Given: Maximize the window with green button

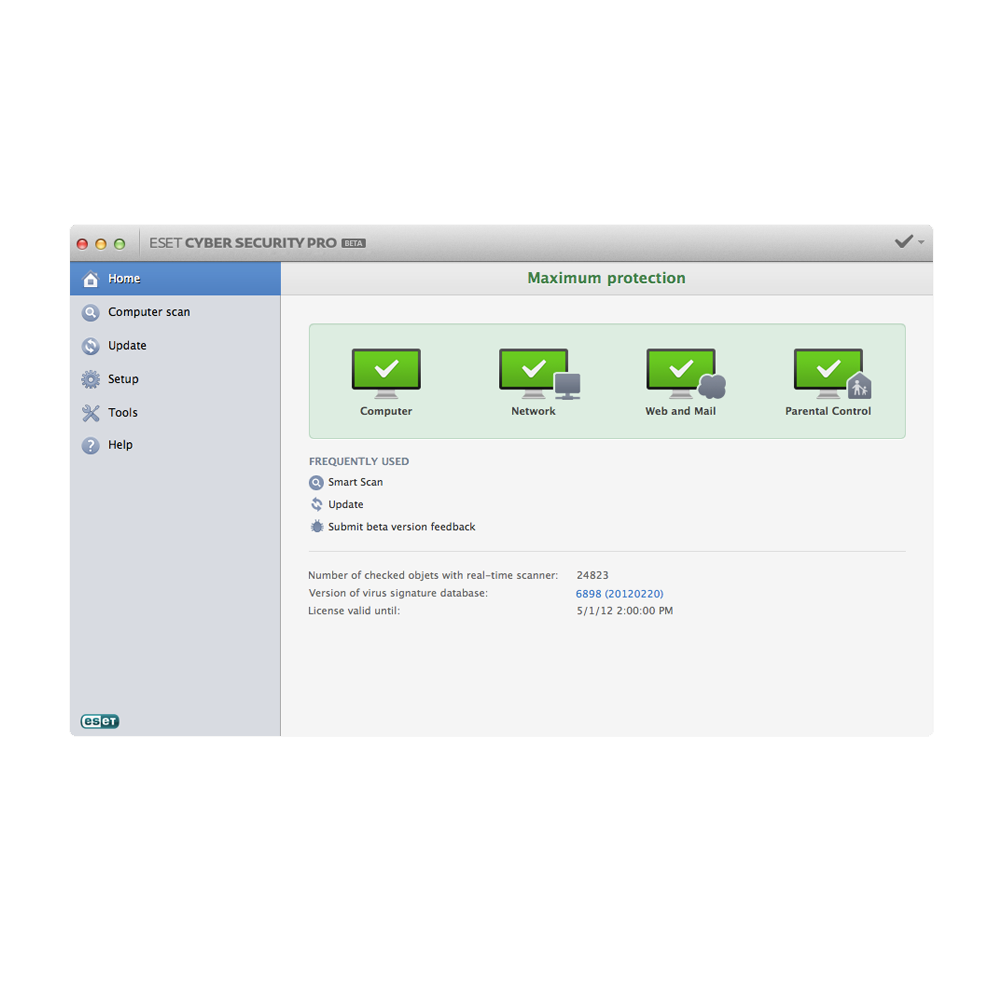Looking at the screenshot, I should coord(119,244).
